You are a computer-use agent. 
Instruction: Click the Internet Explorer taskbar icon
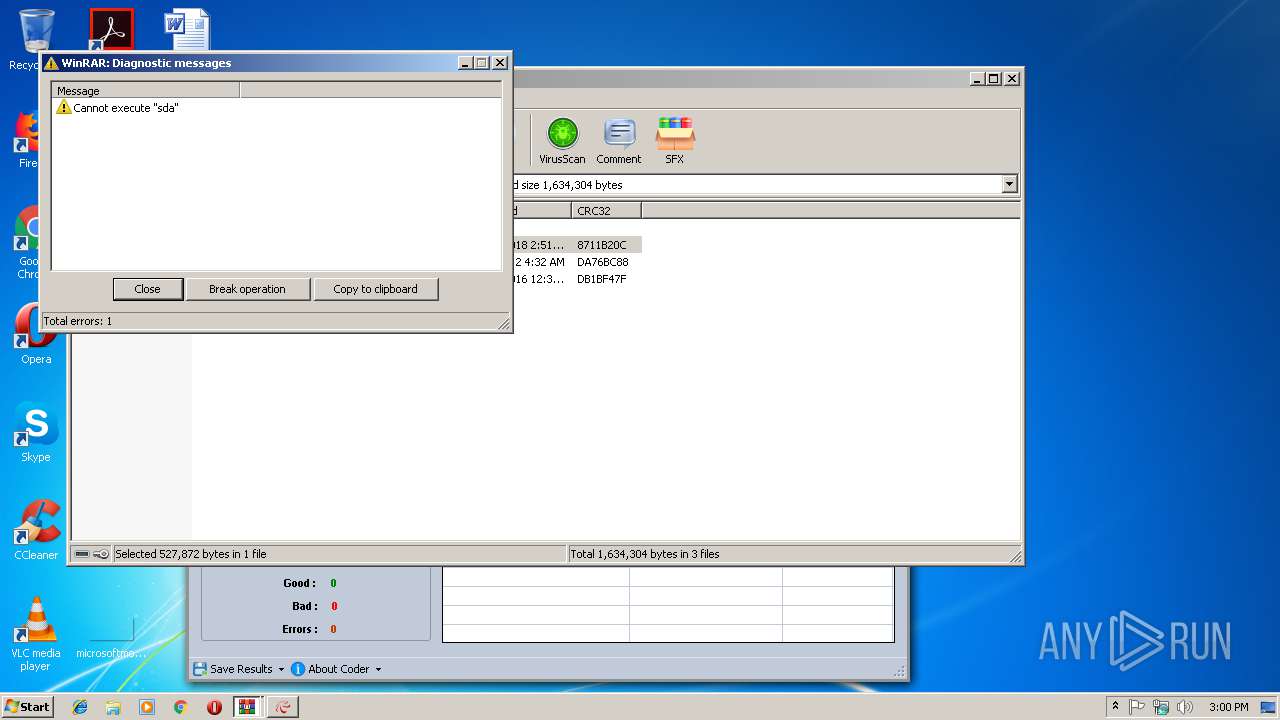[80, 707]
